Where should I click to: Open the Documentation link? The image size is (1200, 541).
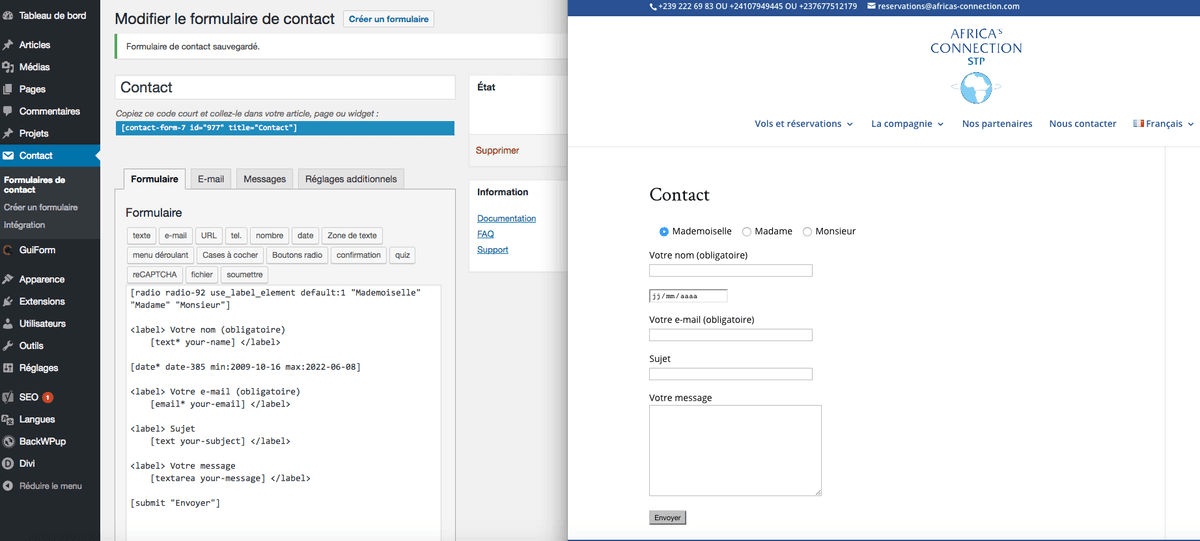pos(506,218)
